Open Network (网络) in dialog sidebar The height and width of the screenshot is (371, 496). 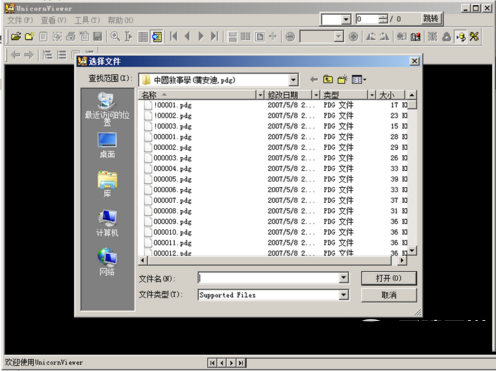[107, 262]
